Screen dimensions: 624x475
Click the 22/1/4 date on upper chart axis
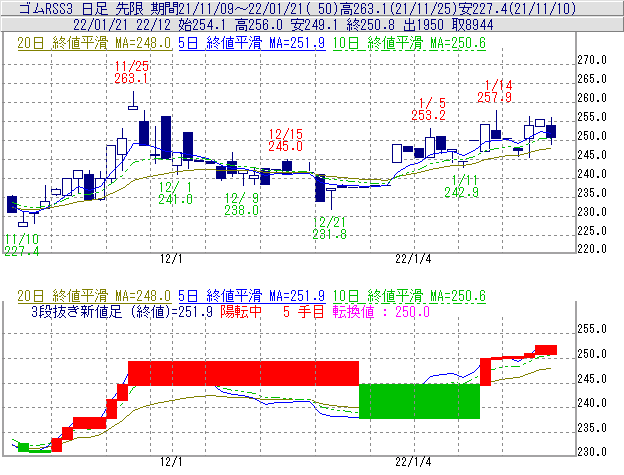(x=413, y=259)
